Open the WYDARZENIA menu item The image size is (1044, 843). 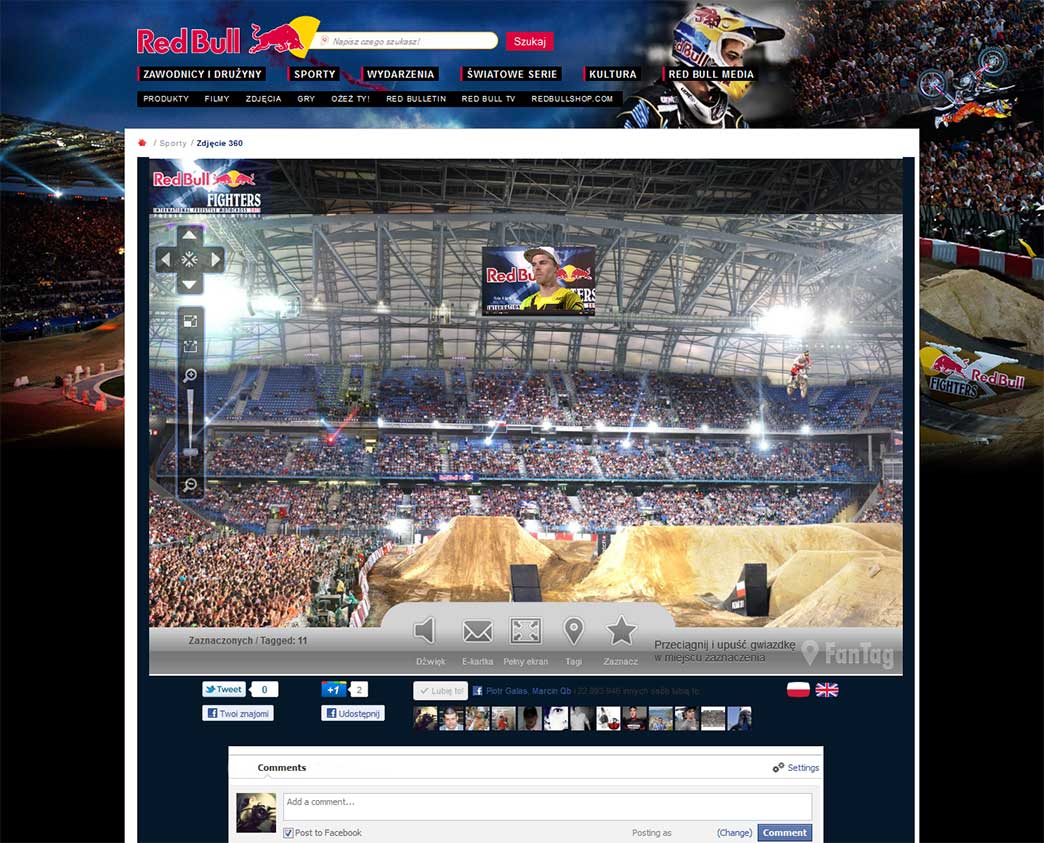pyautogui.click(x=400, y=74)
